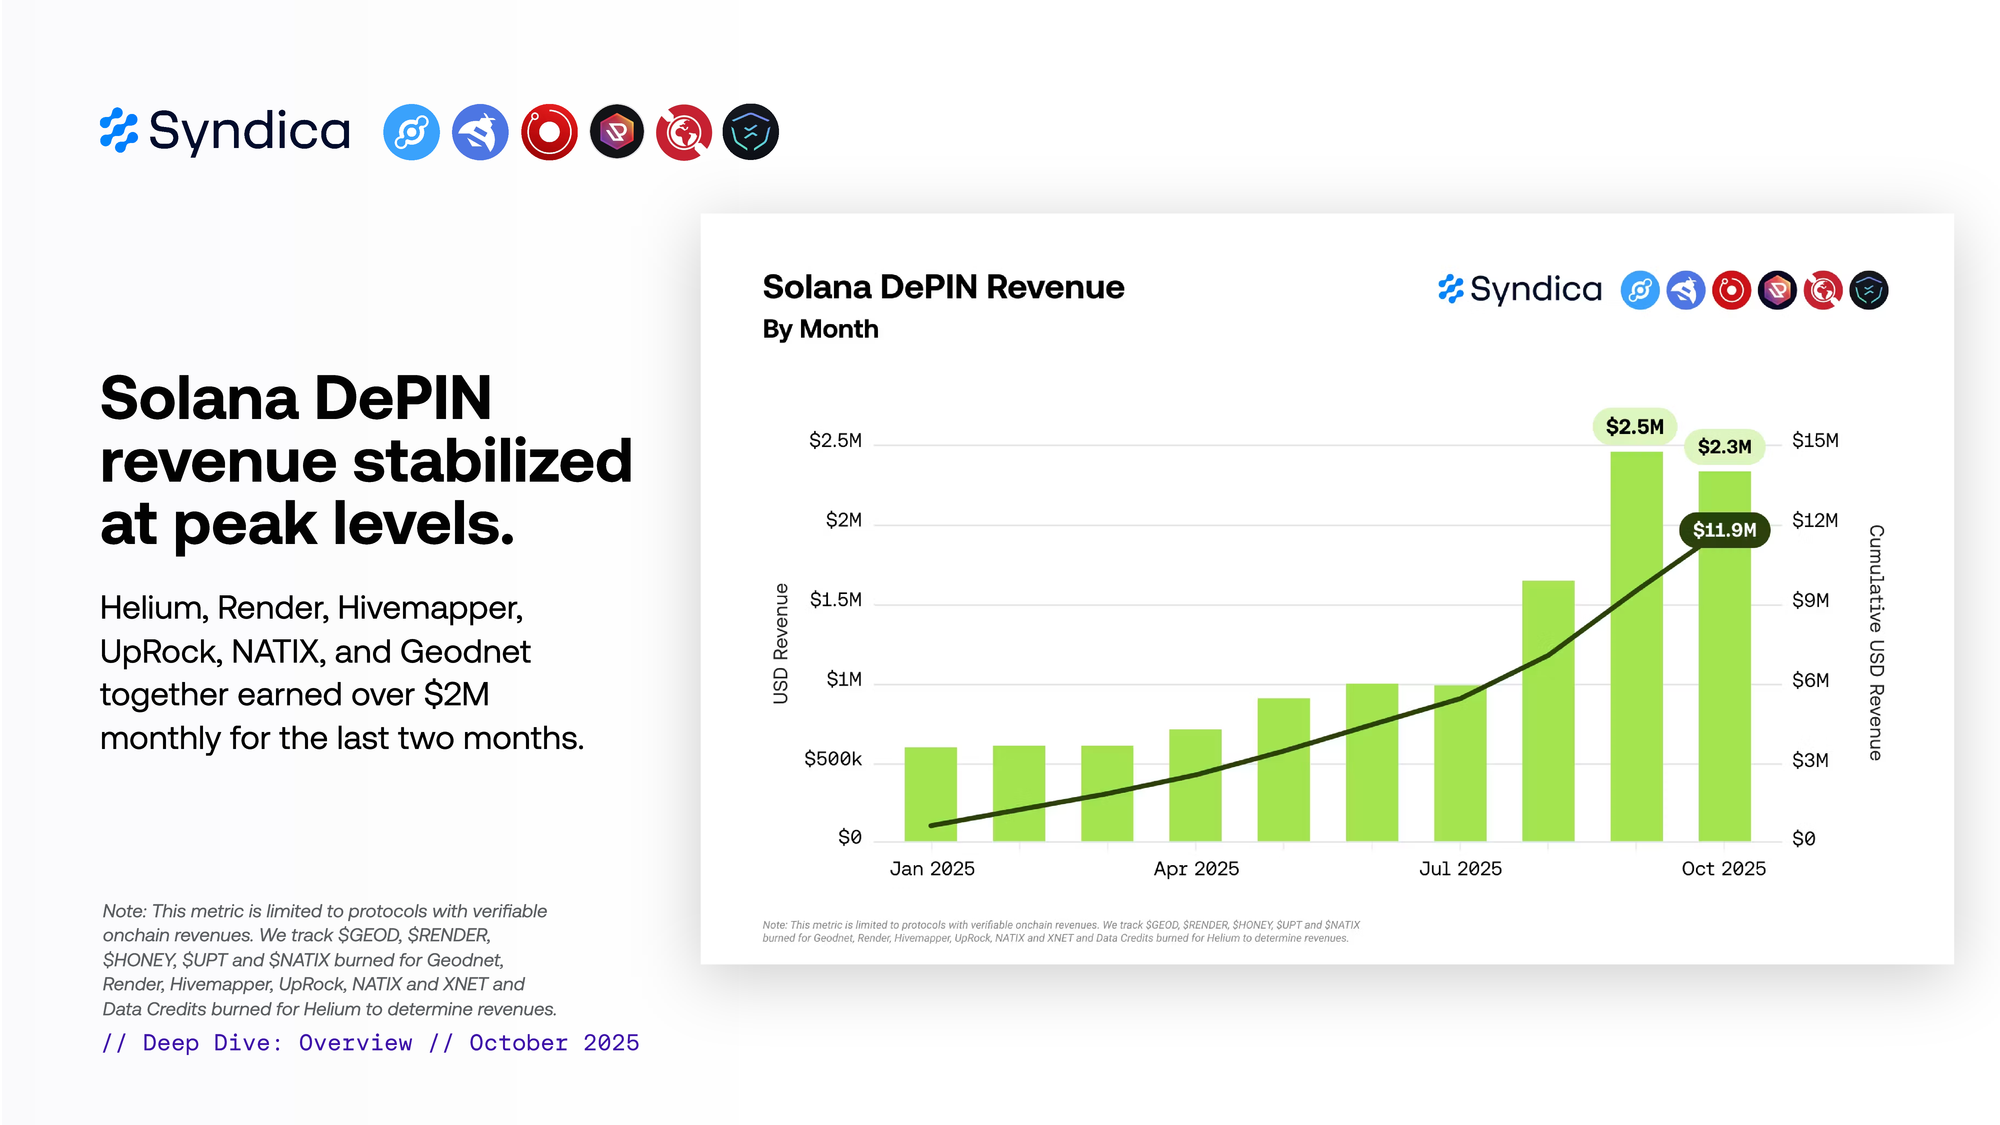
Task: Click the large NATIX globe icon
Action: (684, 132)
